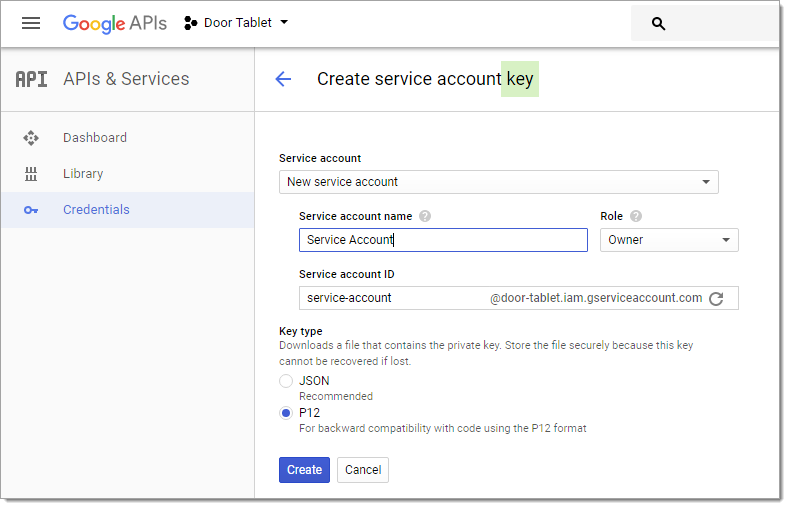Open the Door Tablet project selector

[x=236, y=23]
